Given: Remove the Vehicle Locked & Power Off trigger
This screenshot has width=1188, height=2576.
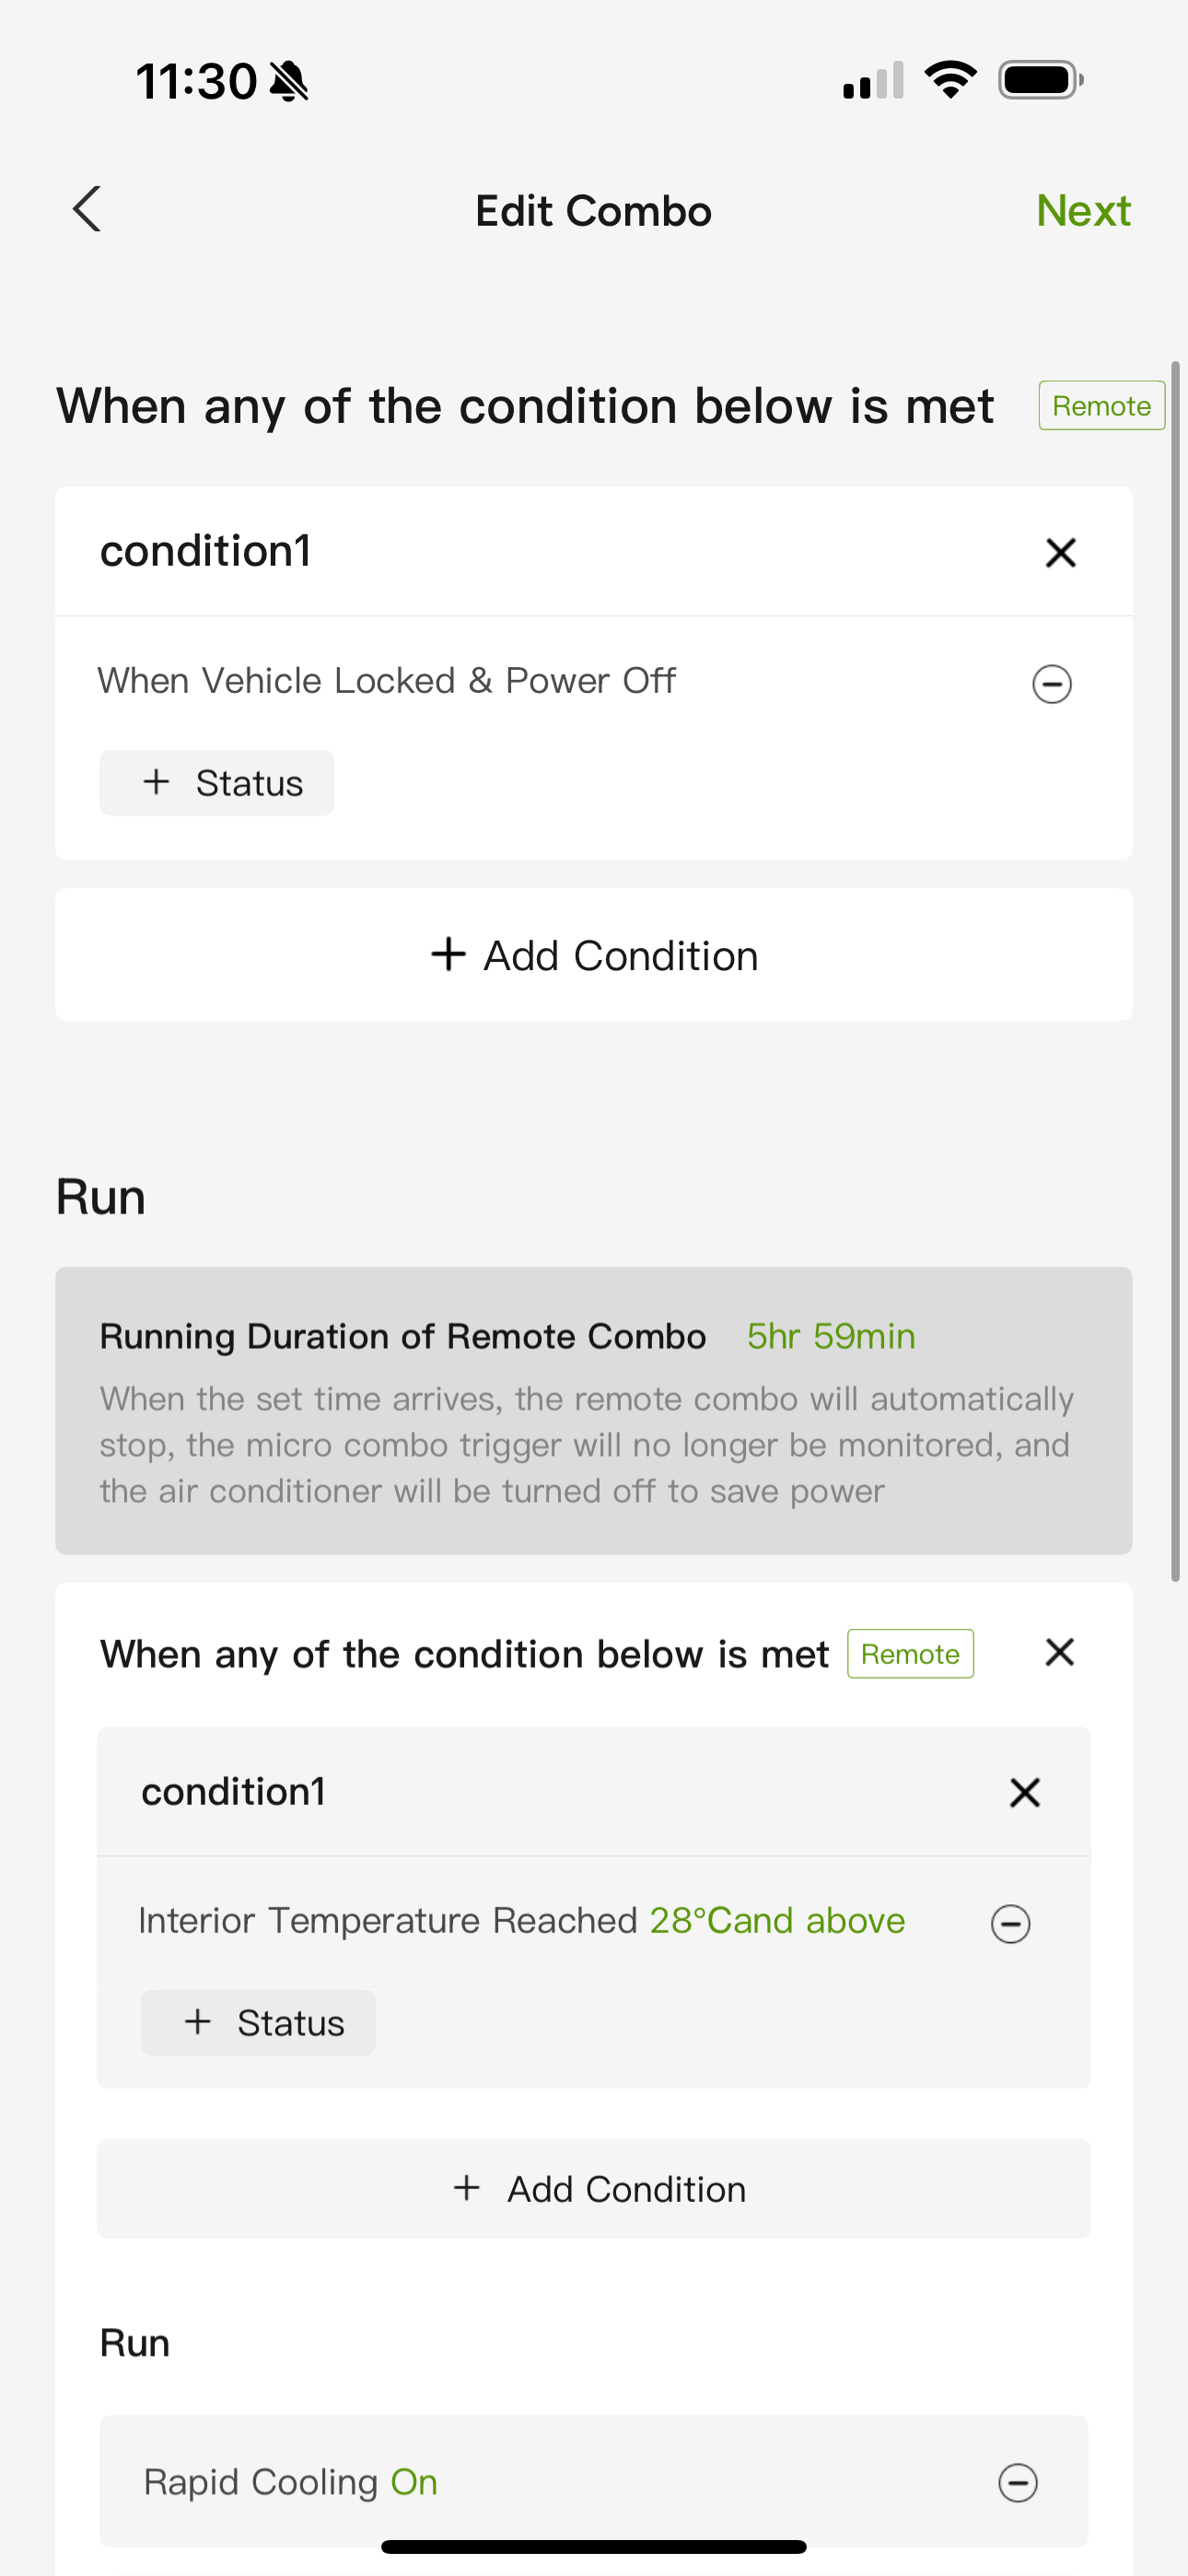Looking at the screenshot, I should pos(1051,684).
